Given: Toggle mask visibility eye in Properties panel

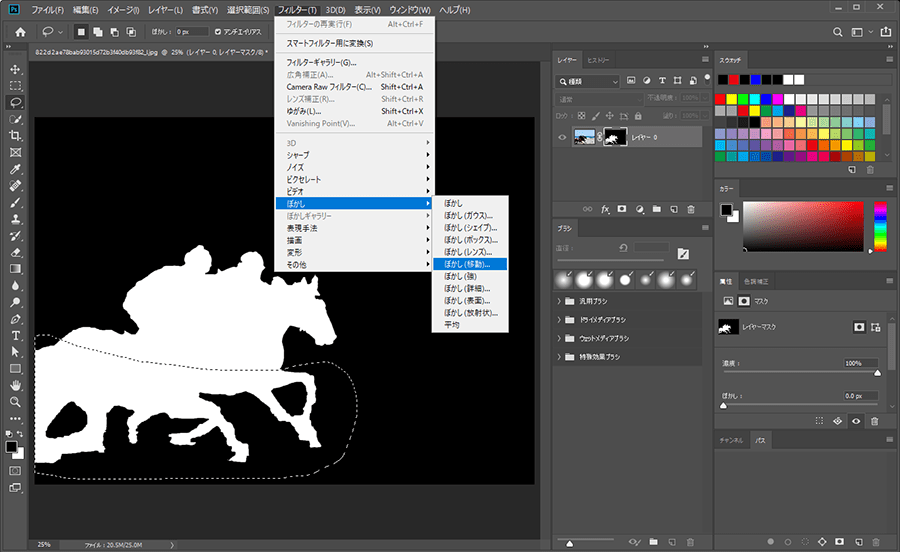Looking at the screenshot, I should coord(856,421).
